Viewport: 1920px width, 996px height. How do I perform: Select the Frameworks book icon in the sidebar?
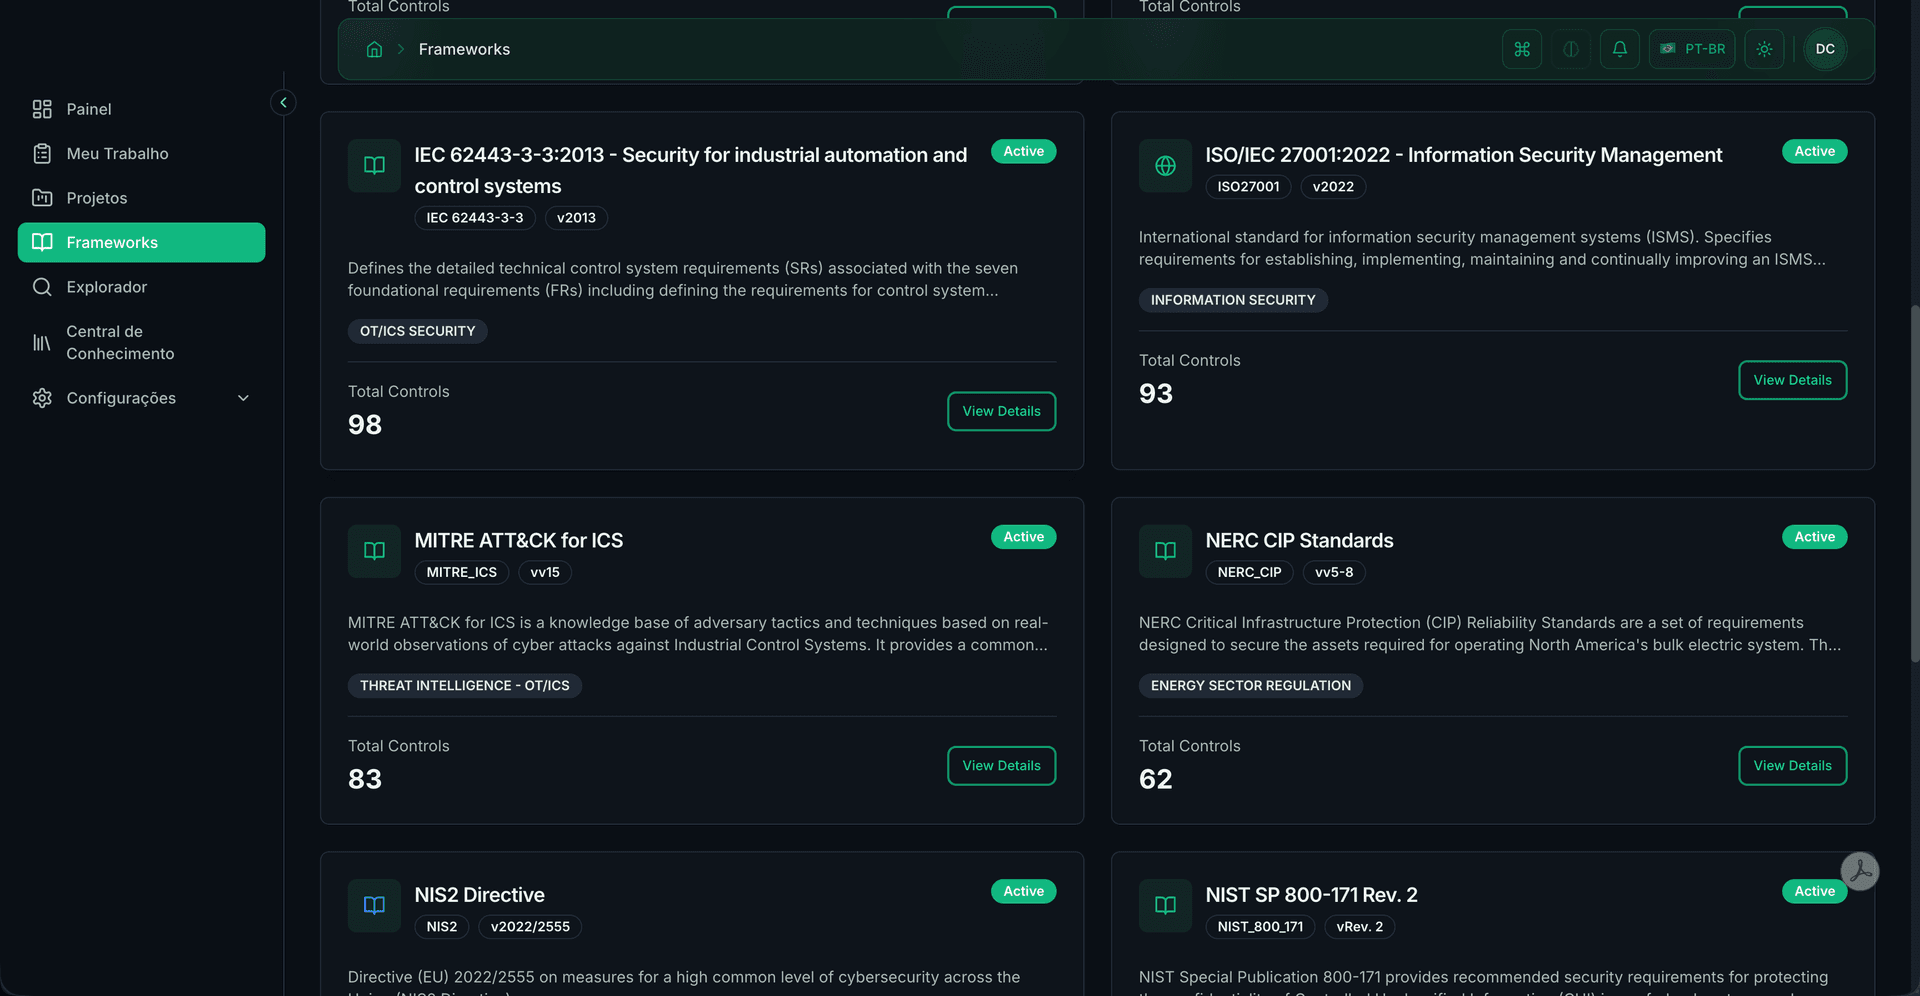pyautogui.click(x=42, y=242)
